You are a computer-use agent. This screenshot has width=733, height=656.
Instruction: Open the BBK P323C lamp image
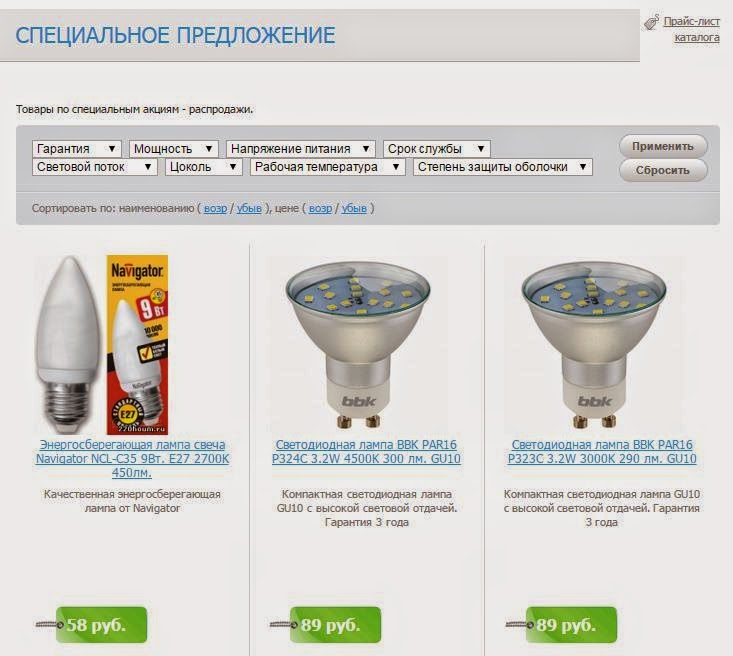click(x=594, y=345)
